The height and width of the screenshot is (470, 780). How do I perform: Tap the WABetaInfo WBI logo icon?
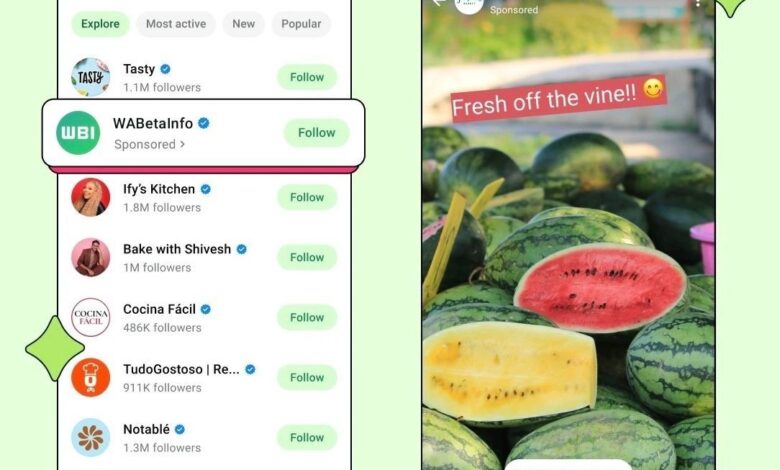pos(78,133)
